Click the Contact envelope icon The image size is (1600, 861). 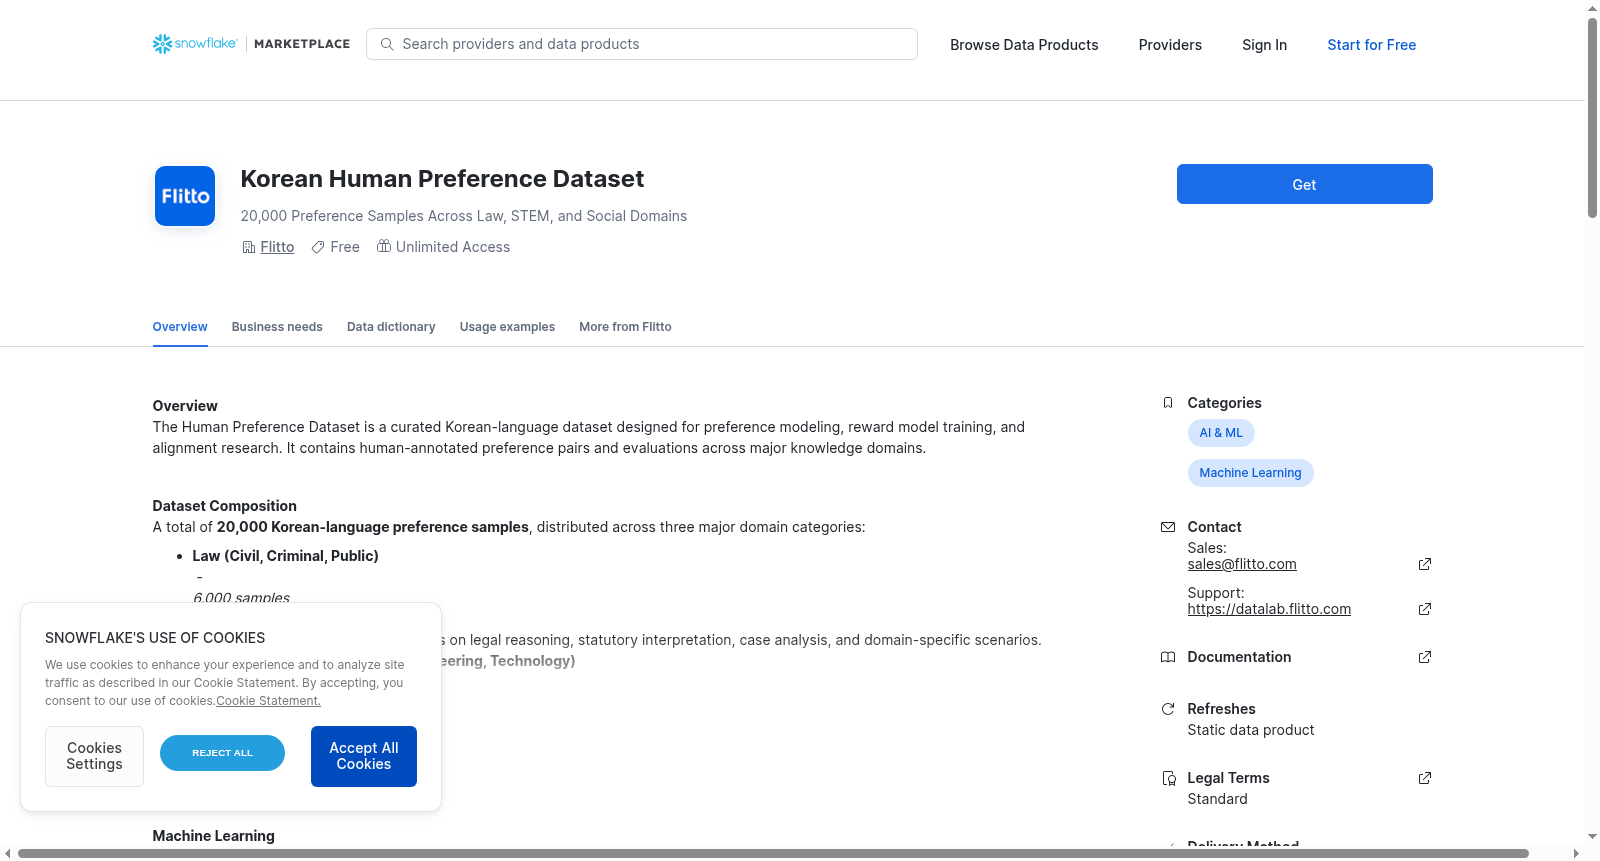pos(1168,527)
